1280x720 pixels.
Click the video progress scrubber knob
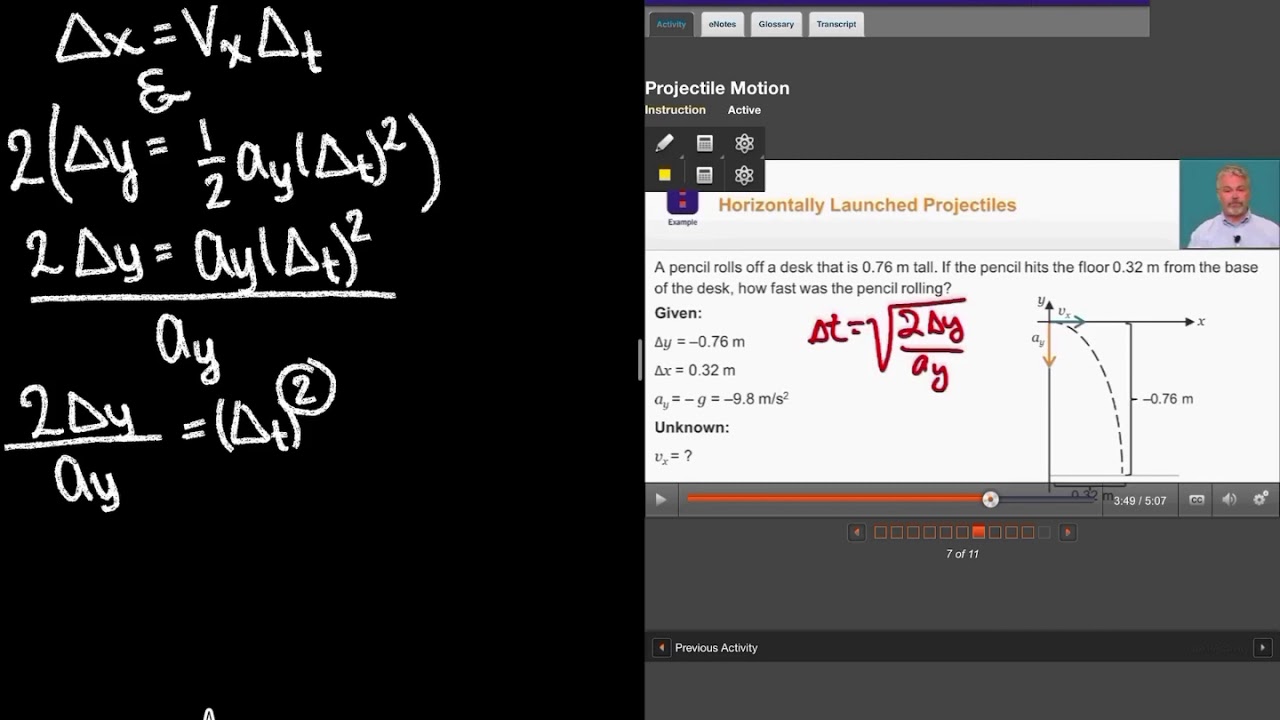(990, 499)
